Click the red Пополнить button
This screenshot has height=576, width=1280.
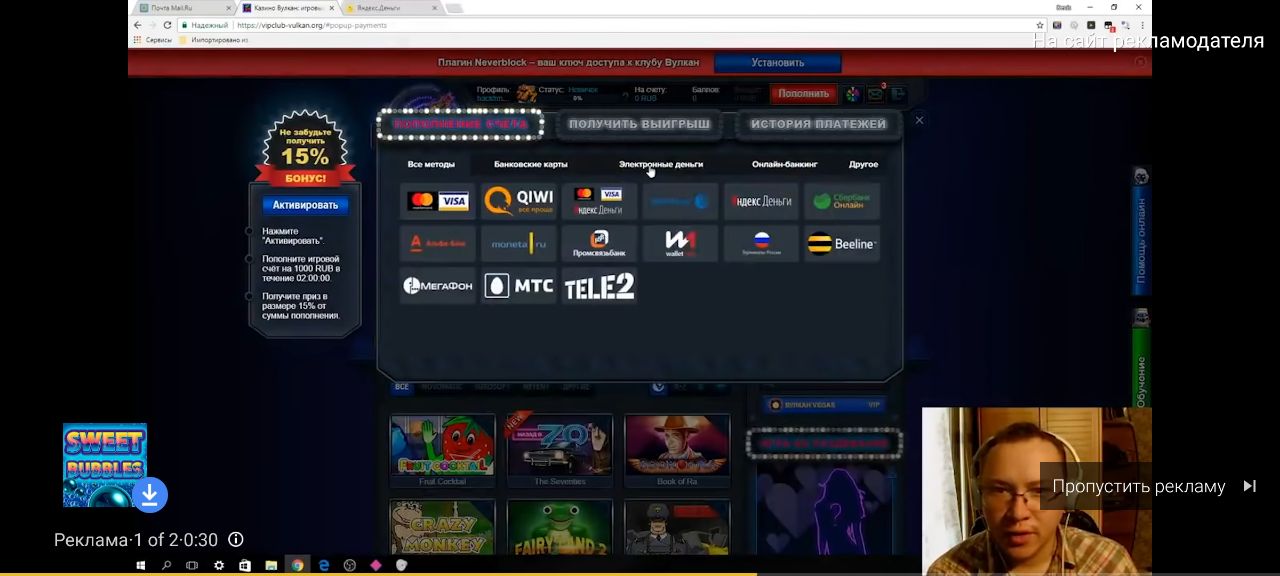pos(803,94)
